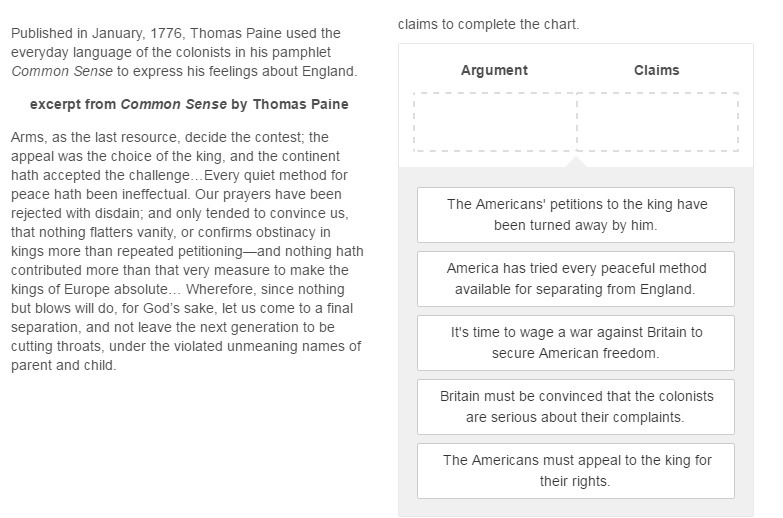Click 'Thomas Paine' in the bold excerpt heading
This screenshot has height=518, width=783.
(x=300, y=104)
